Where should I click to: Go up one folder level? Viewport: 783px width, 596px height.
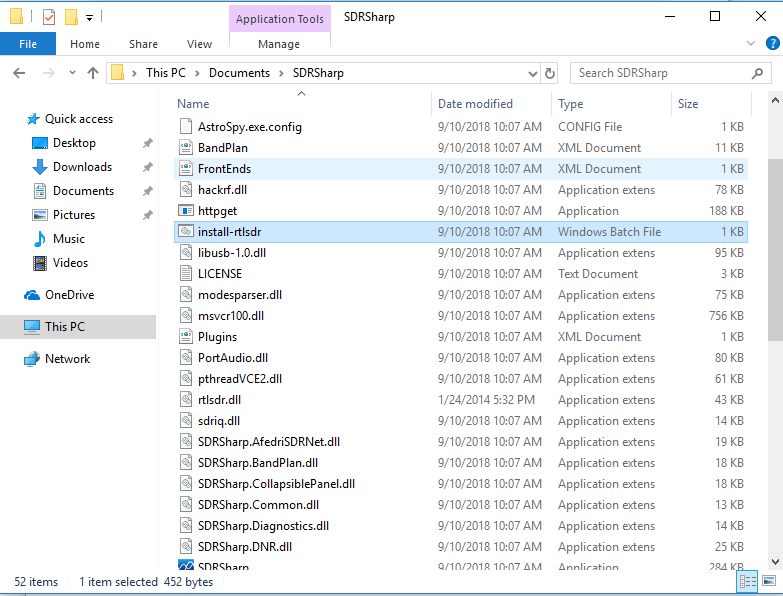point(93,73)
